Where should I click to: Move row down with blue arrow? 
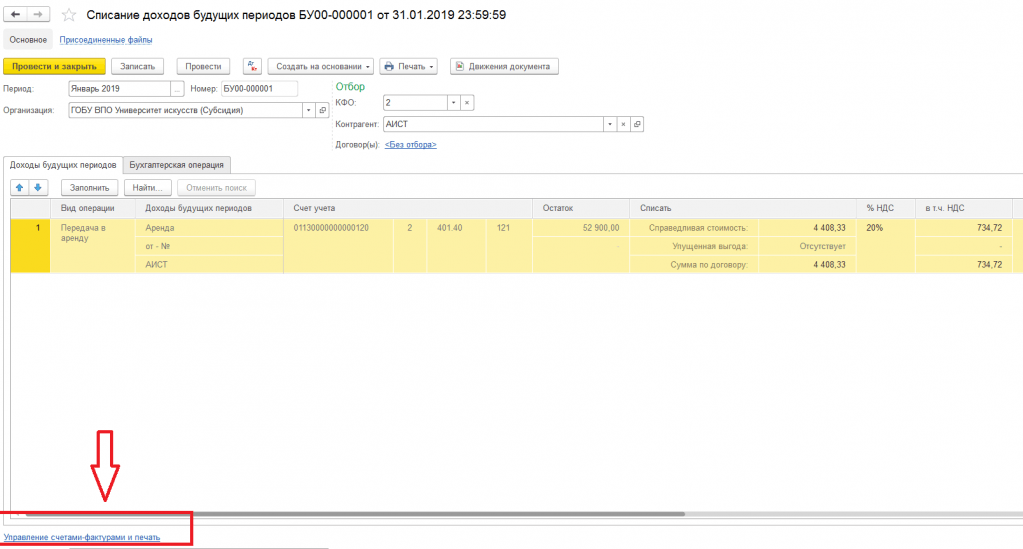point(38,187)
